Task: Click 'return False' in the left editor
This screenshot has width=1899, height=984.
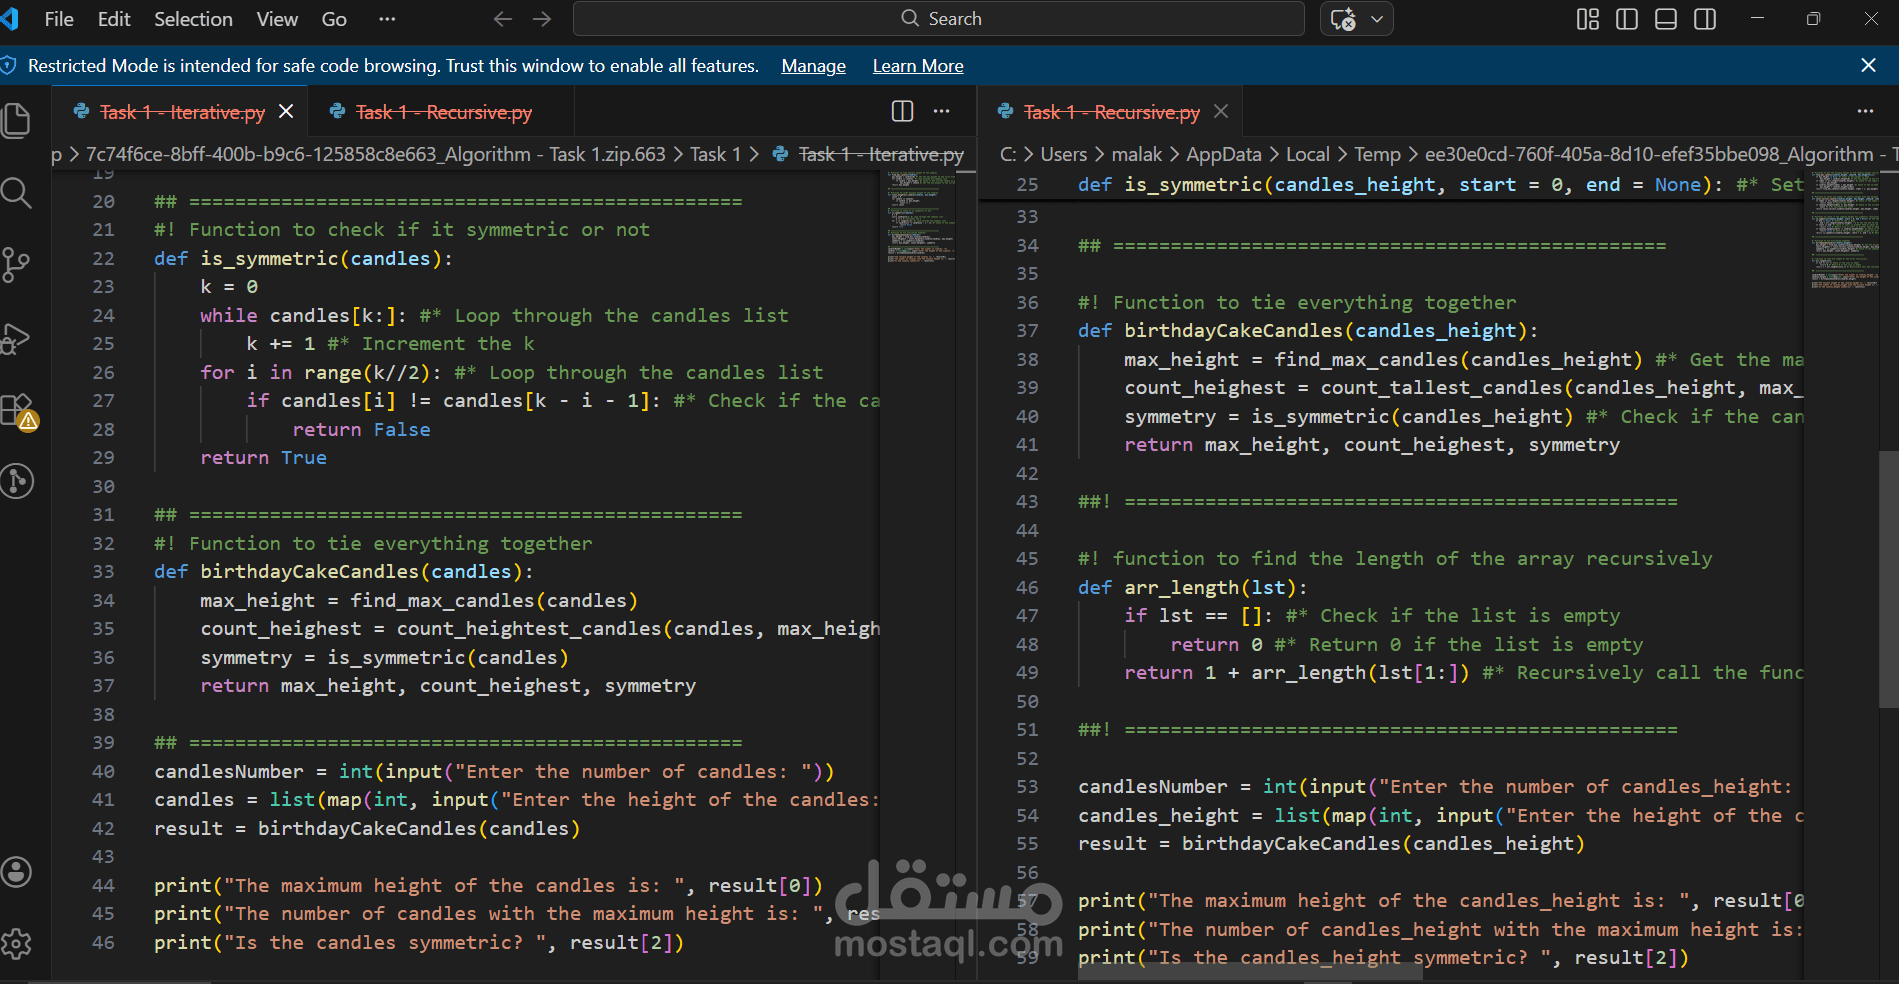Action: point(361,429)
